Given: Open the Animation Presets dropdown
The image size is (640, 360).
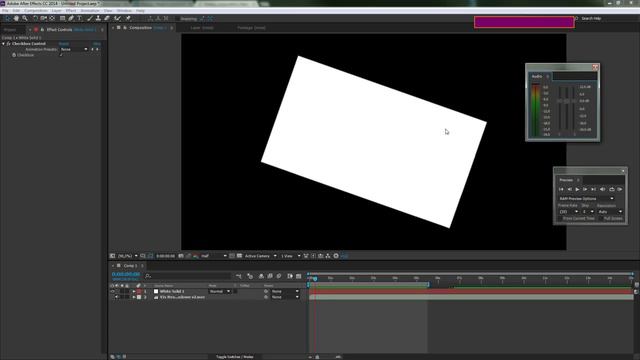Looking at the screenshot, I should [x=74, y=49].
